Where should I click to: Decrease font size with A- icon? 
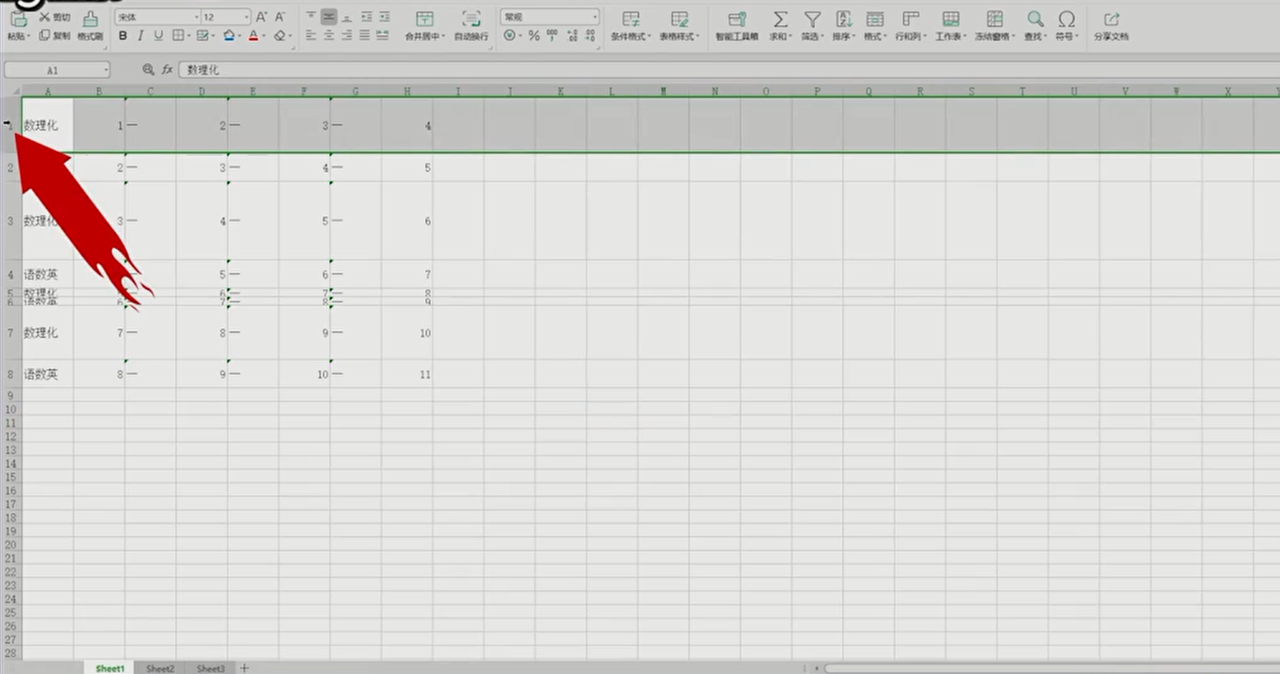click(x=280, y=17)
